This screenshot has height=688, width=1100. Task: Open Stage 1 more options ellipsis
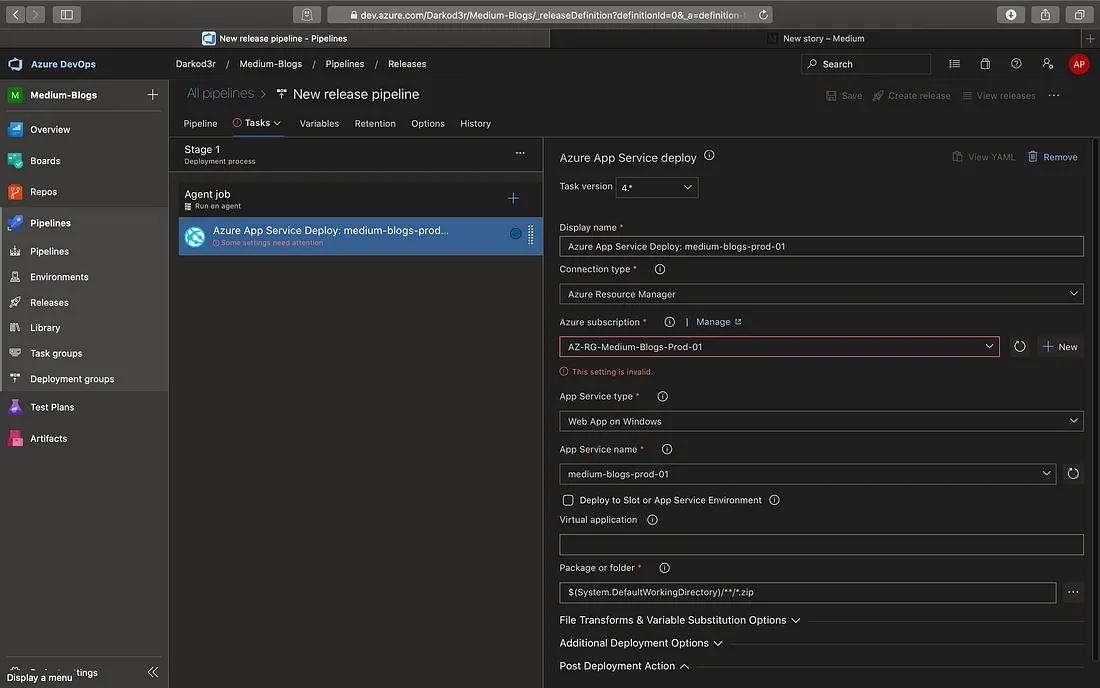520,153
